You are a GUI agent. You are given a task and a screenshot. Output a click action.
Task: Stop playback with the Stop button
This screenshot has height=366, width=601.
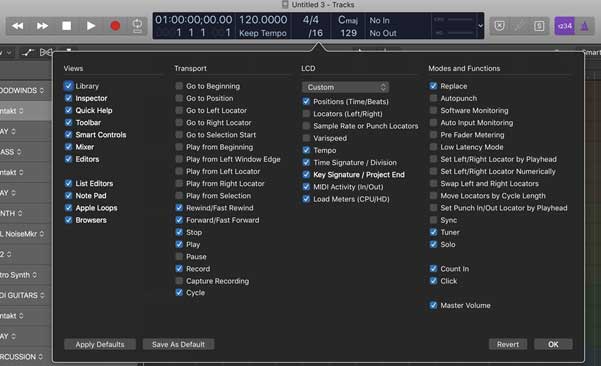(67, 26)
